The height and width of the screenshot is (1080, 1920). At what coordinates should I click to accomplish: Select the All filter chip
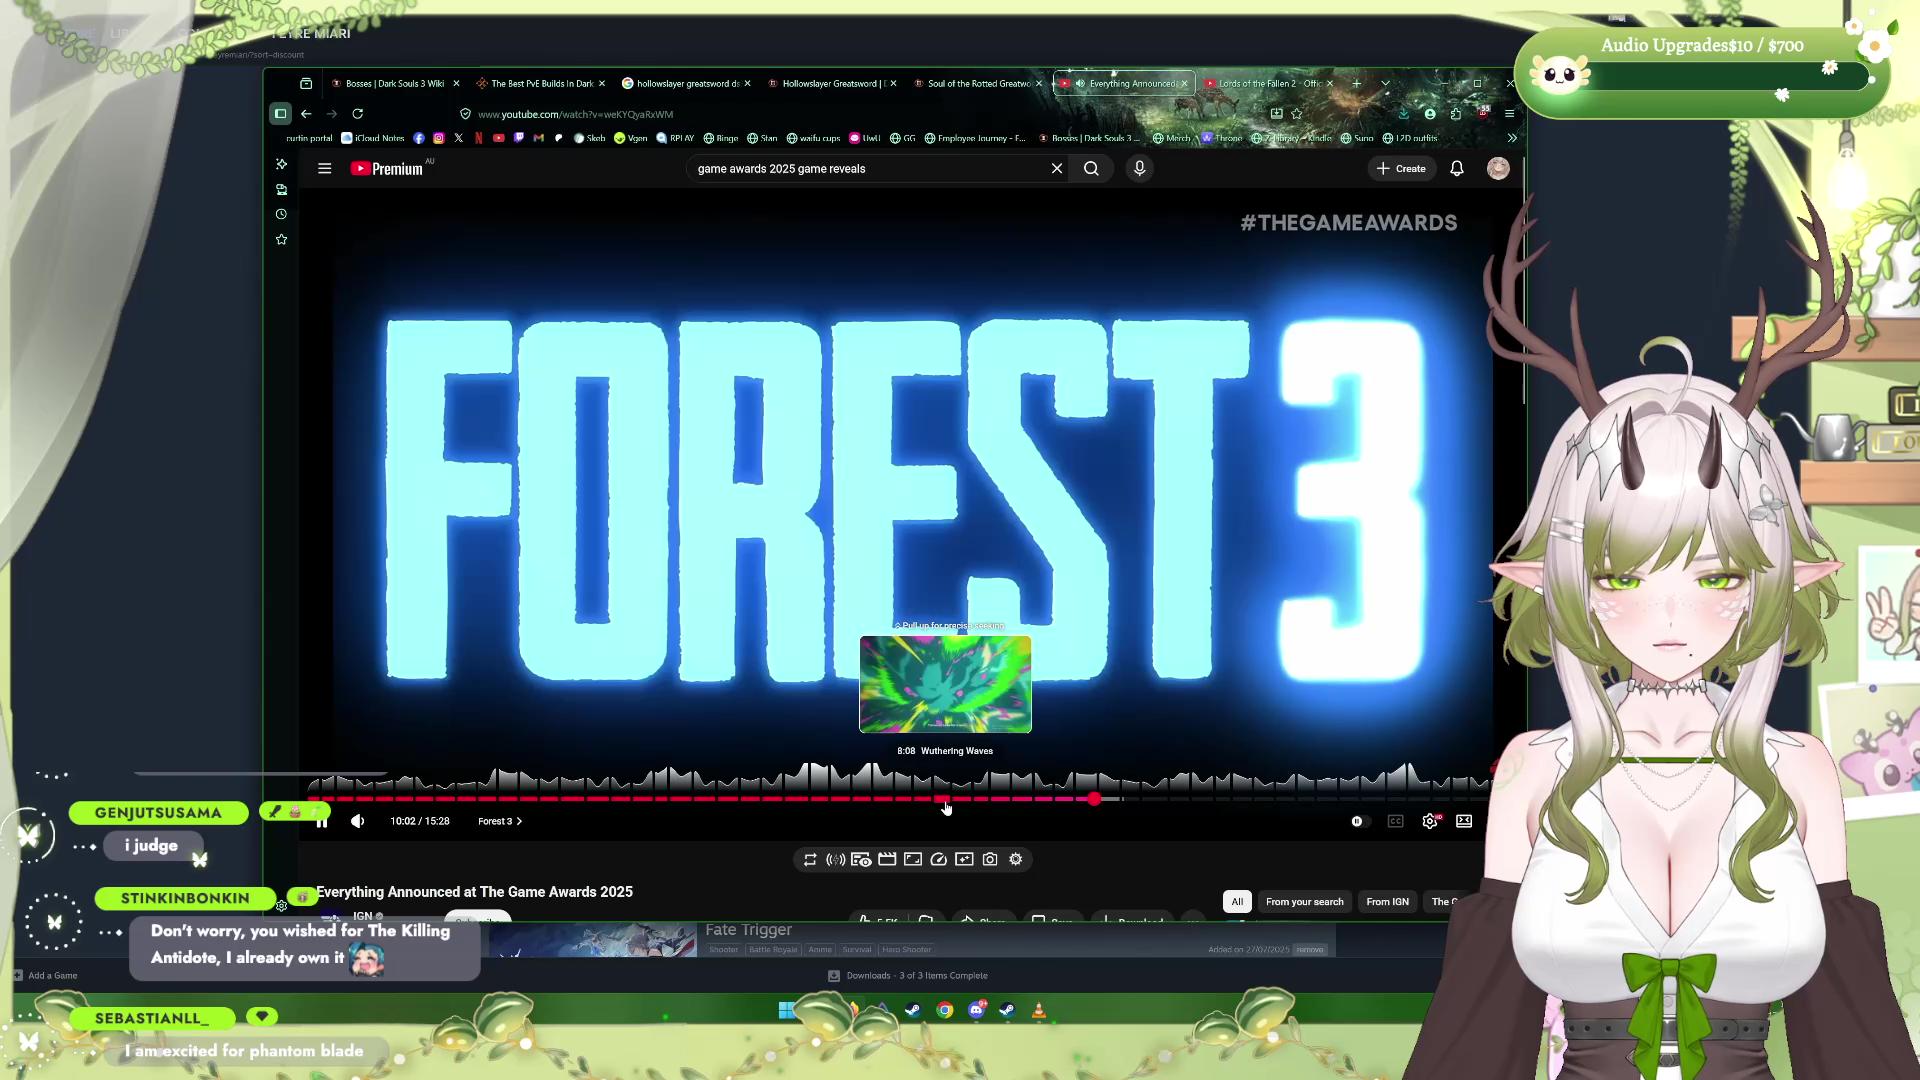(1237, 902)
